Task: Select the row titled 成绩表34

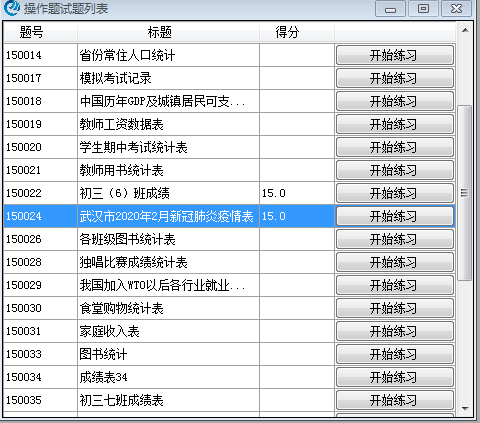Action: click(x=229, y=377)
